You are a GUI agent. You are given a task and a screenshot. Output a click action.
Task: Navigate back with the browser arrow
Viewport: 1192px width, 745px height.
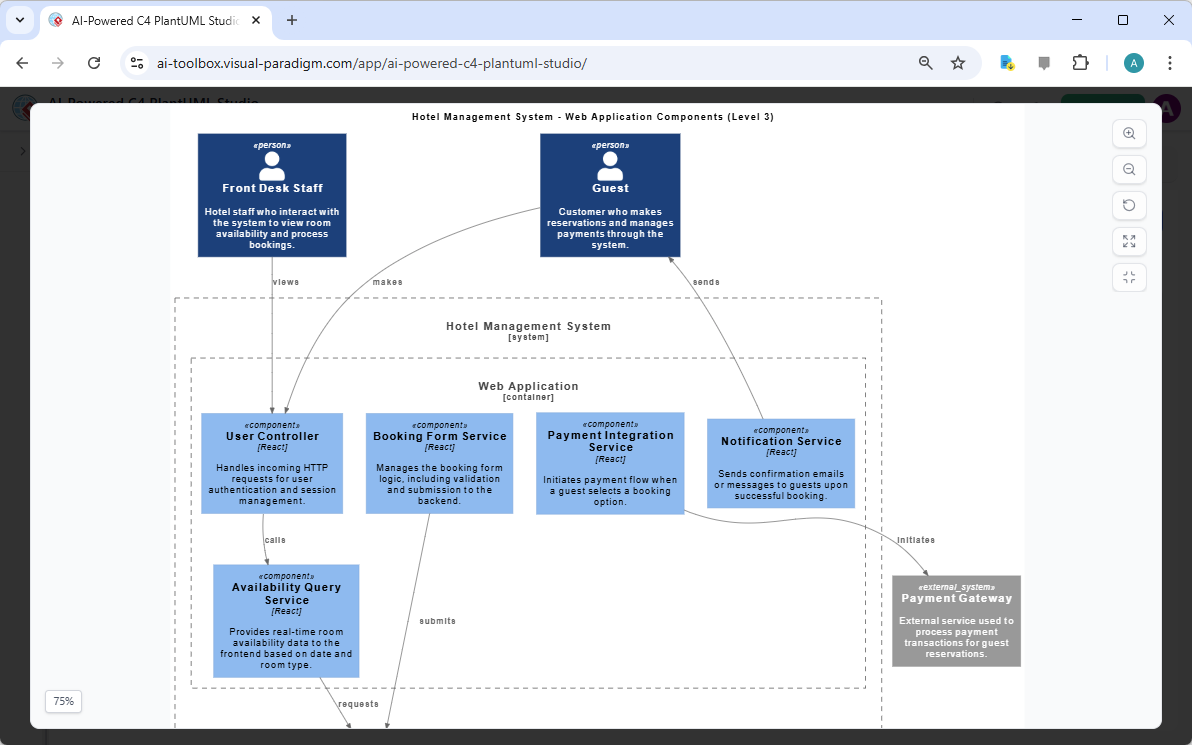(22, 62)
